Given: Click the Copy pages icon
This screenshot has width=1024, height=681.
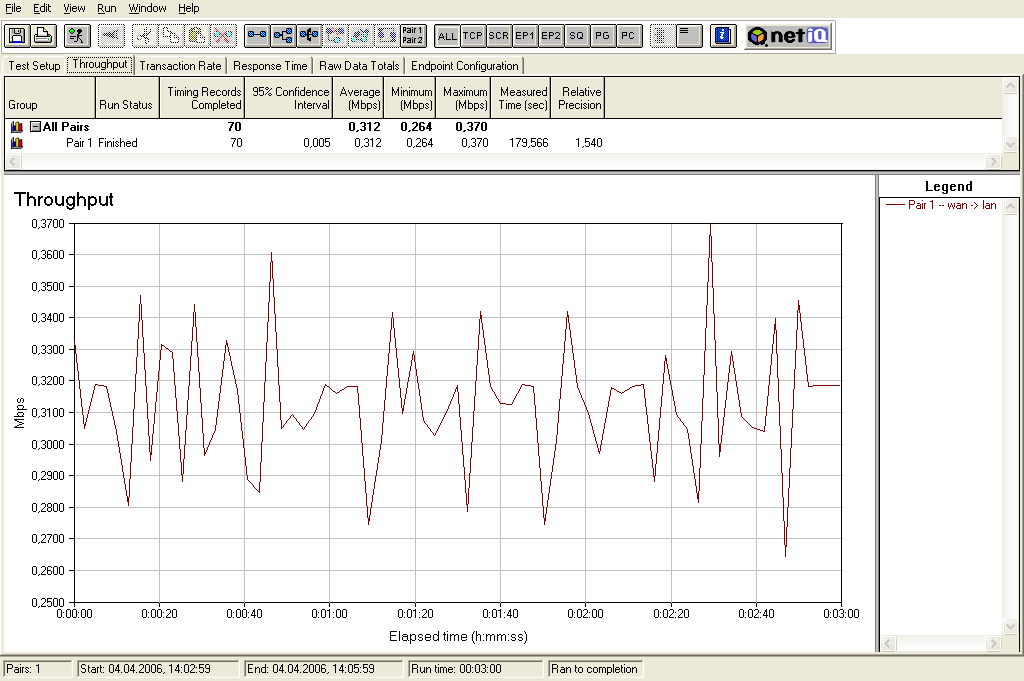Looking at the screenshot, I should (171, 35).
